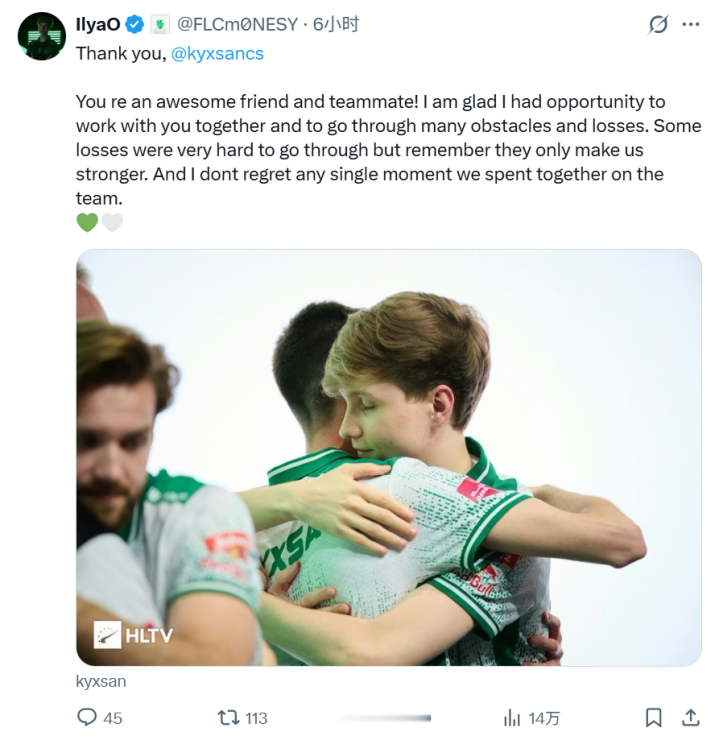Click the 45 replies count
This screenshot has width=719, height=744.
coord(113,718)
